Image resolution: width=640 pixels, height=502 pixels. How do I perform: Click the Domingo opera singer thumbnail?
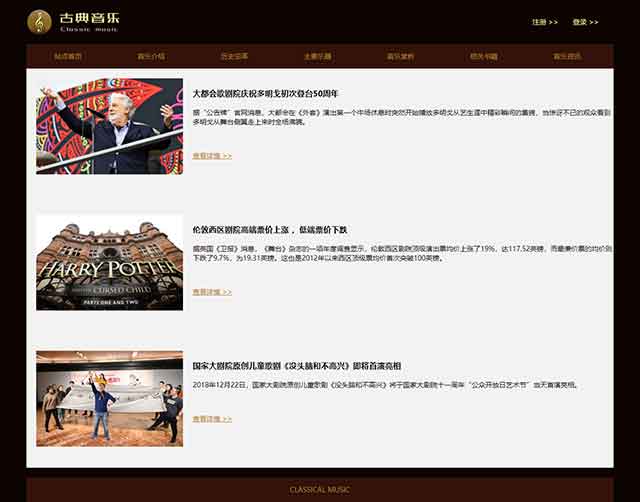click(x=109, y=126)
